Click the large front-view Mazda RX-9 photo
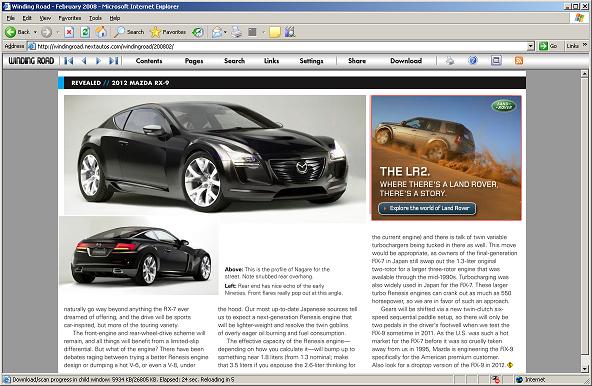The width and height of the screenshot is (592, 386). 215,155
